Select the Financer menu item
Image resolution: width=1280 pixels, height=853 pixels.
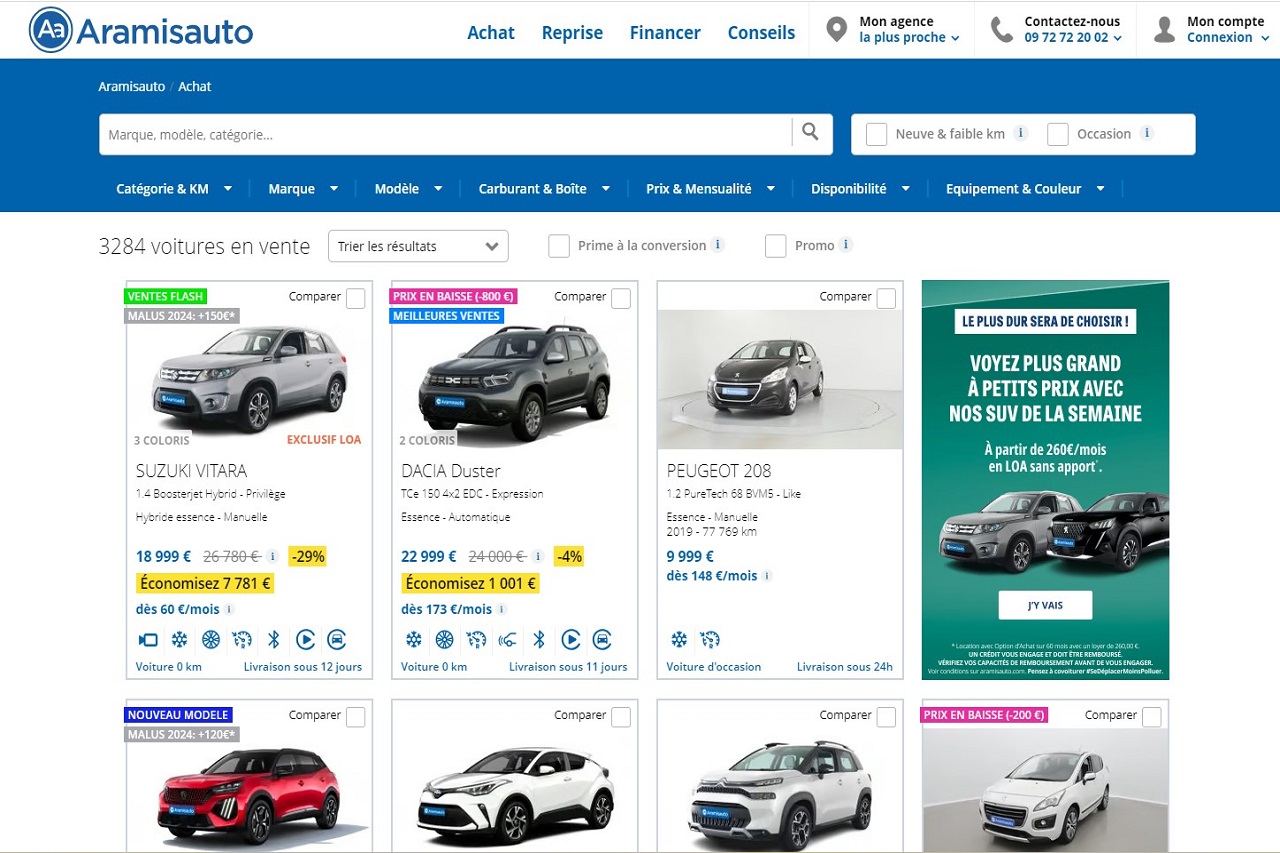[x=665, y=32]
